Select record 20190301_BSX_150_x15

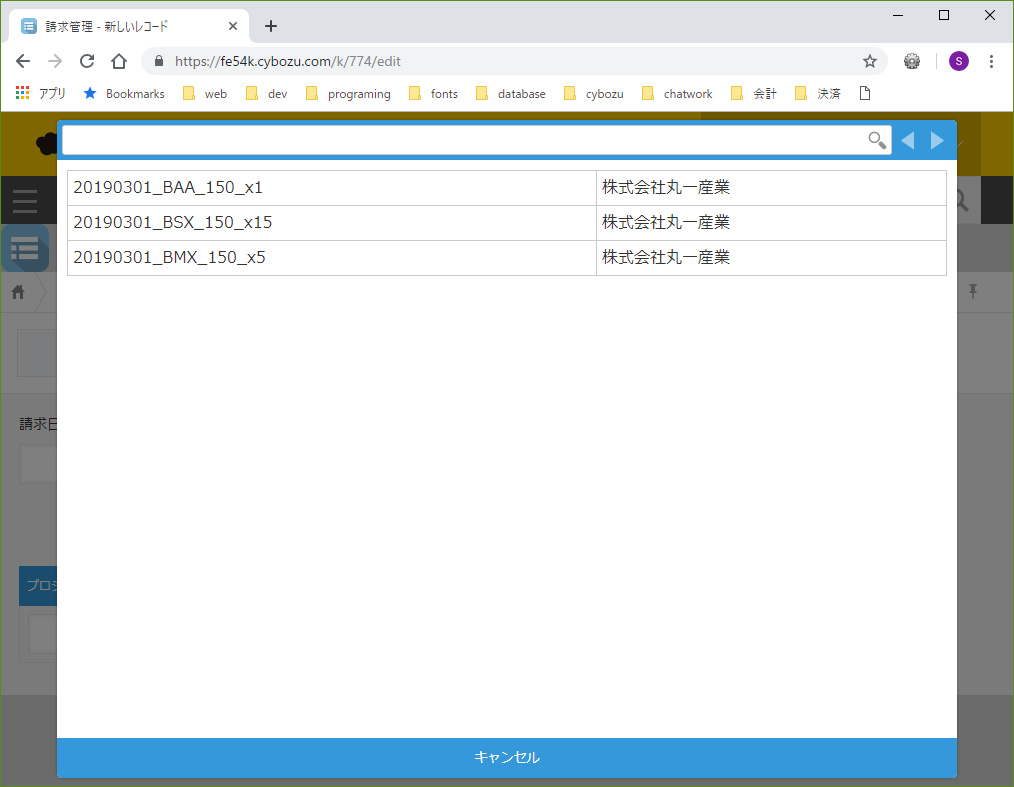(x=173, y=223)
